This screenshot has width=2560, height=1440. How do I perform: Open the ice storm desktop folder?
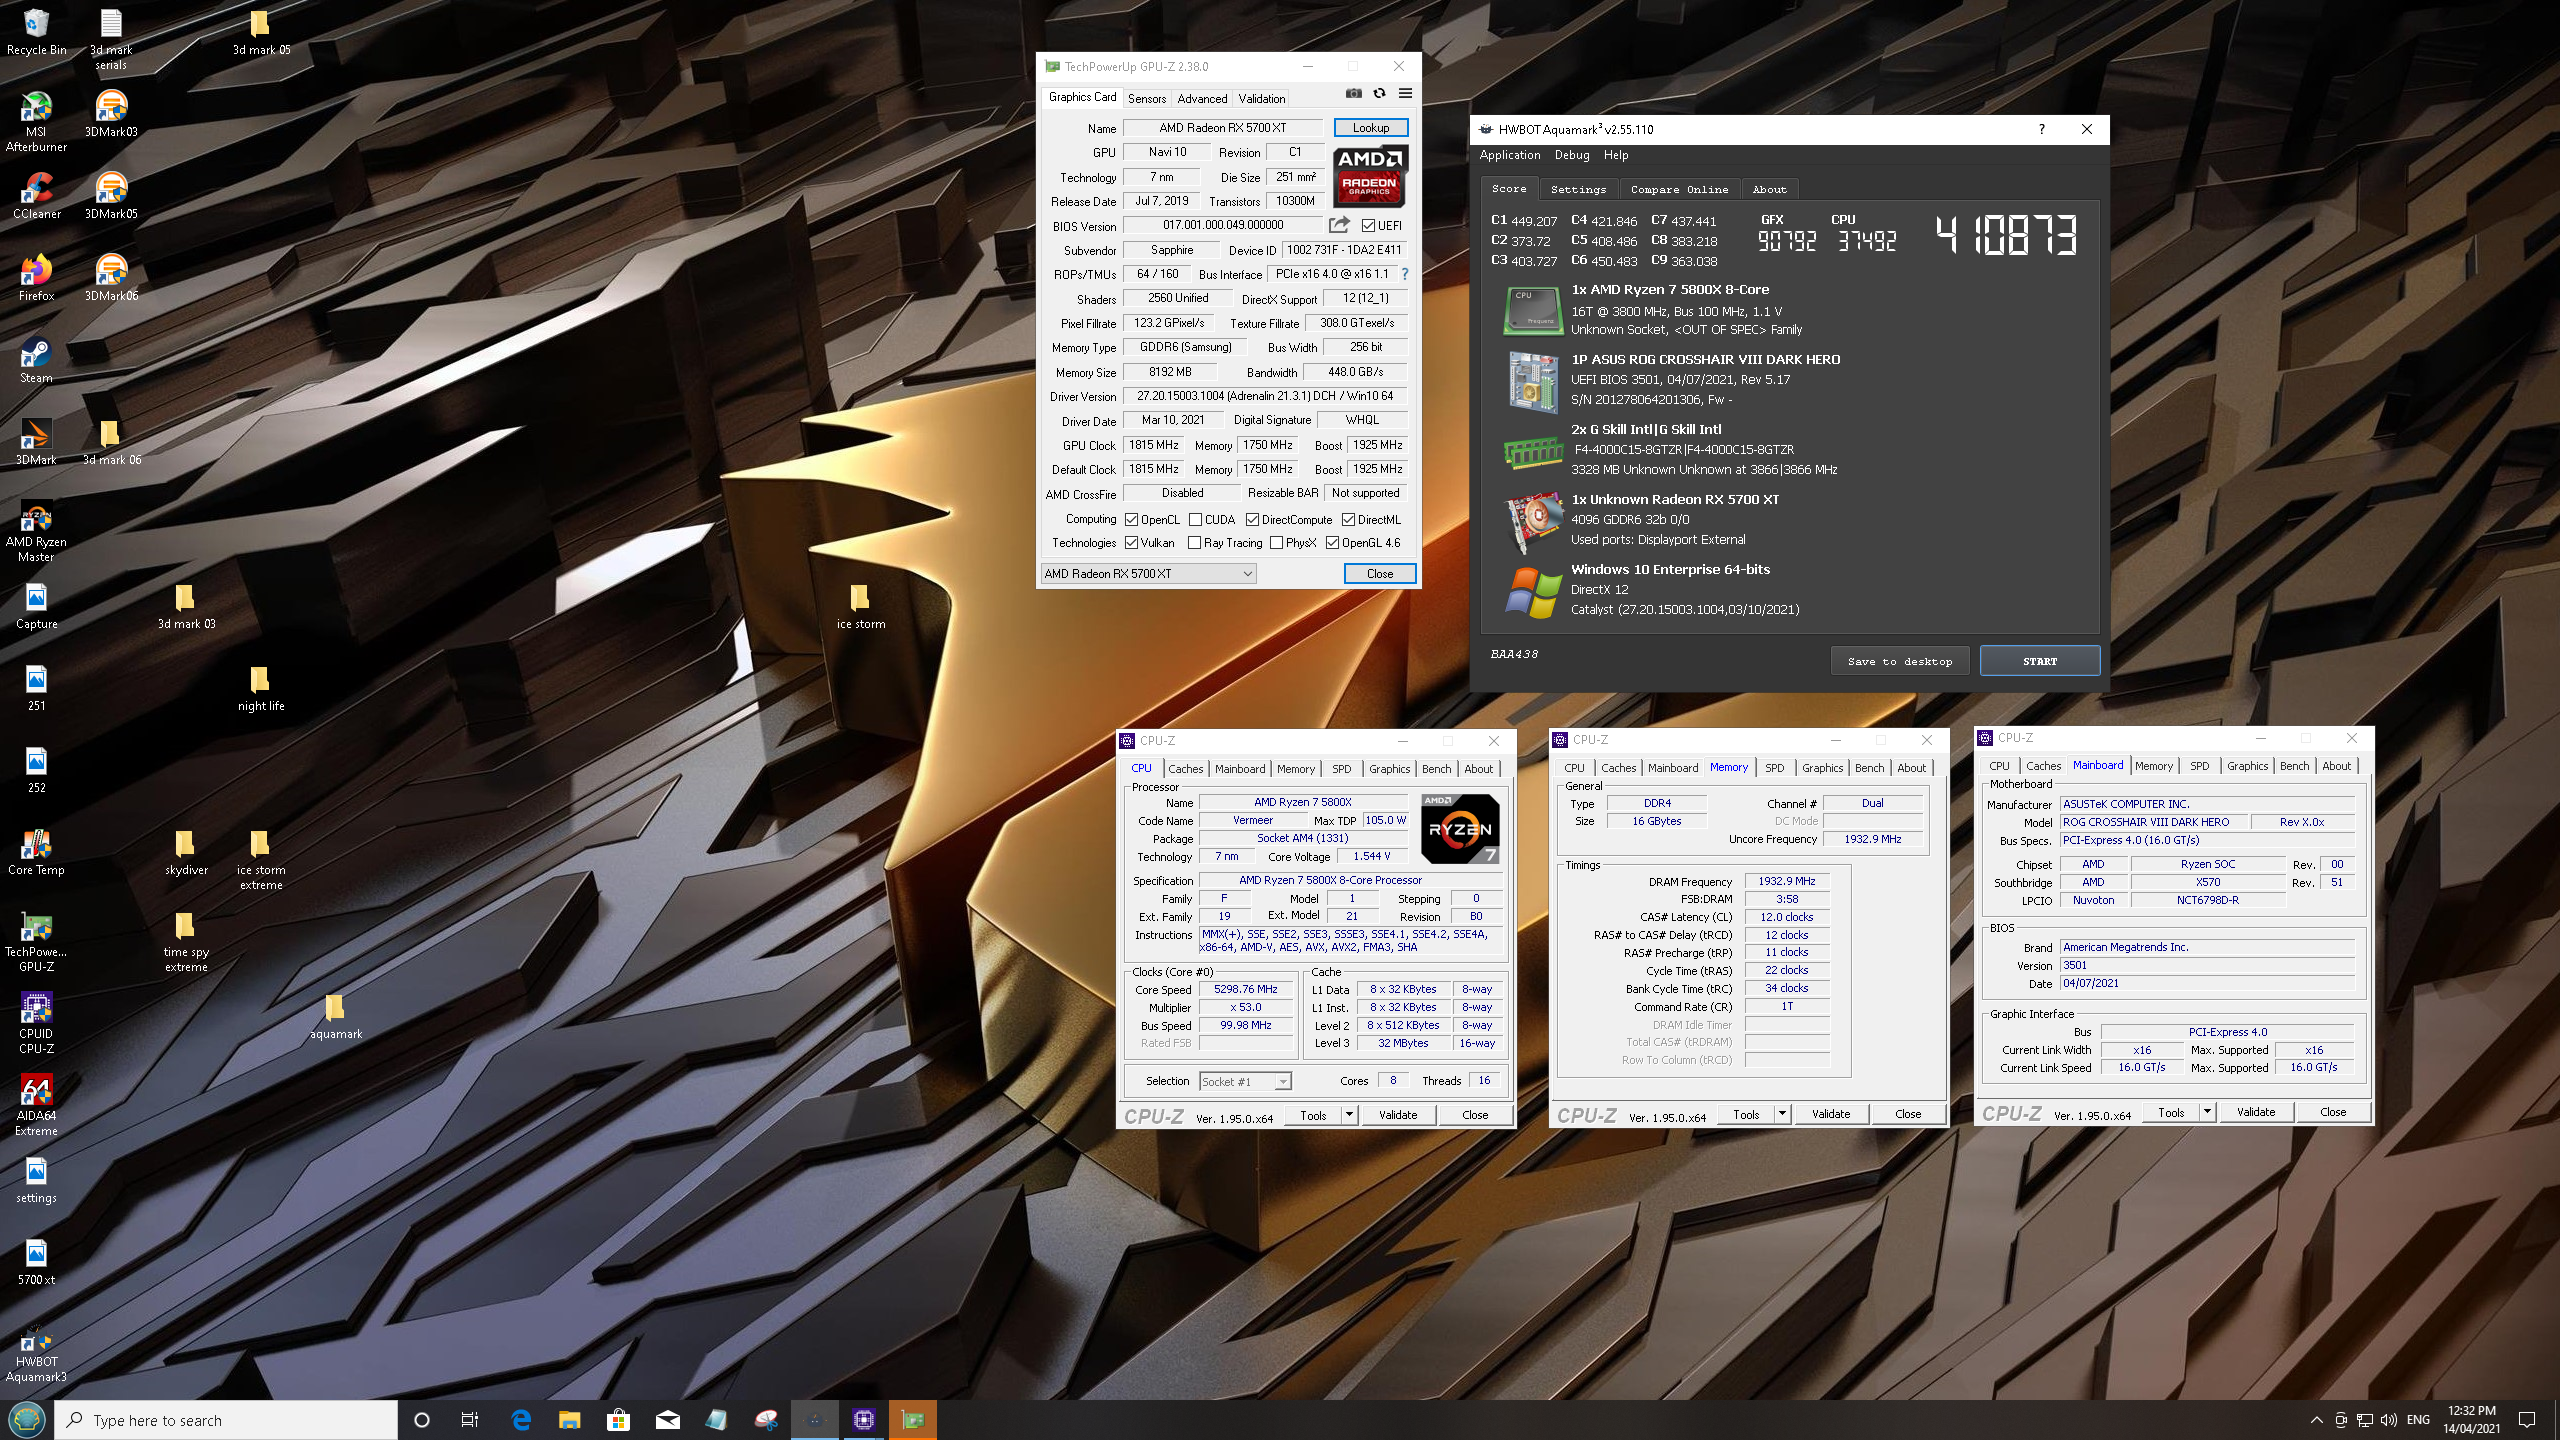click(860, 605)
